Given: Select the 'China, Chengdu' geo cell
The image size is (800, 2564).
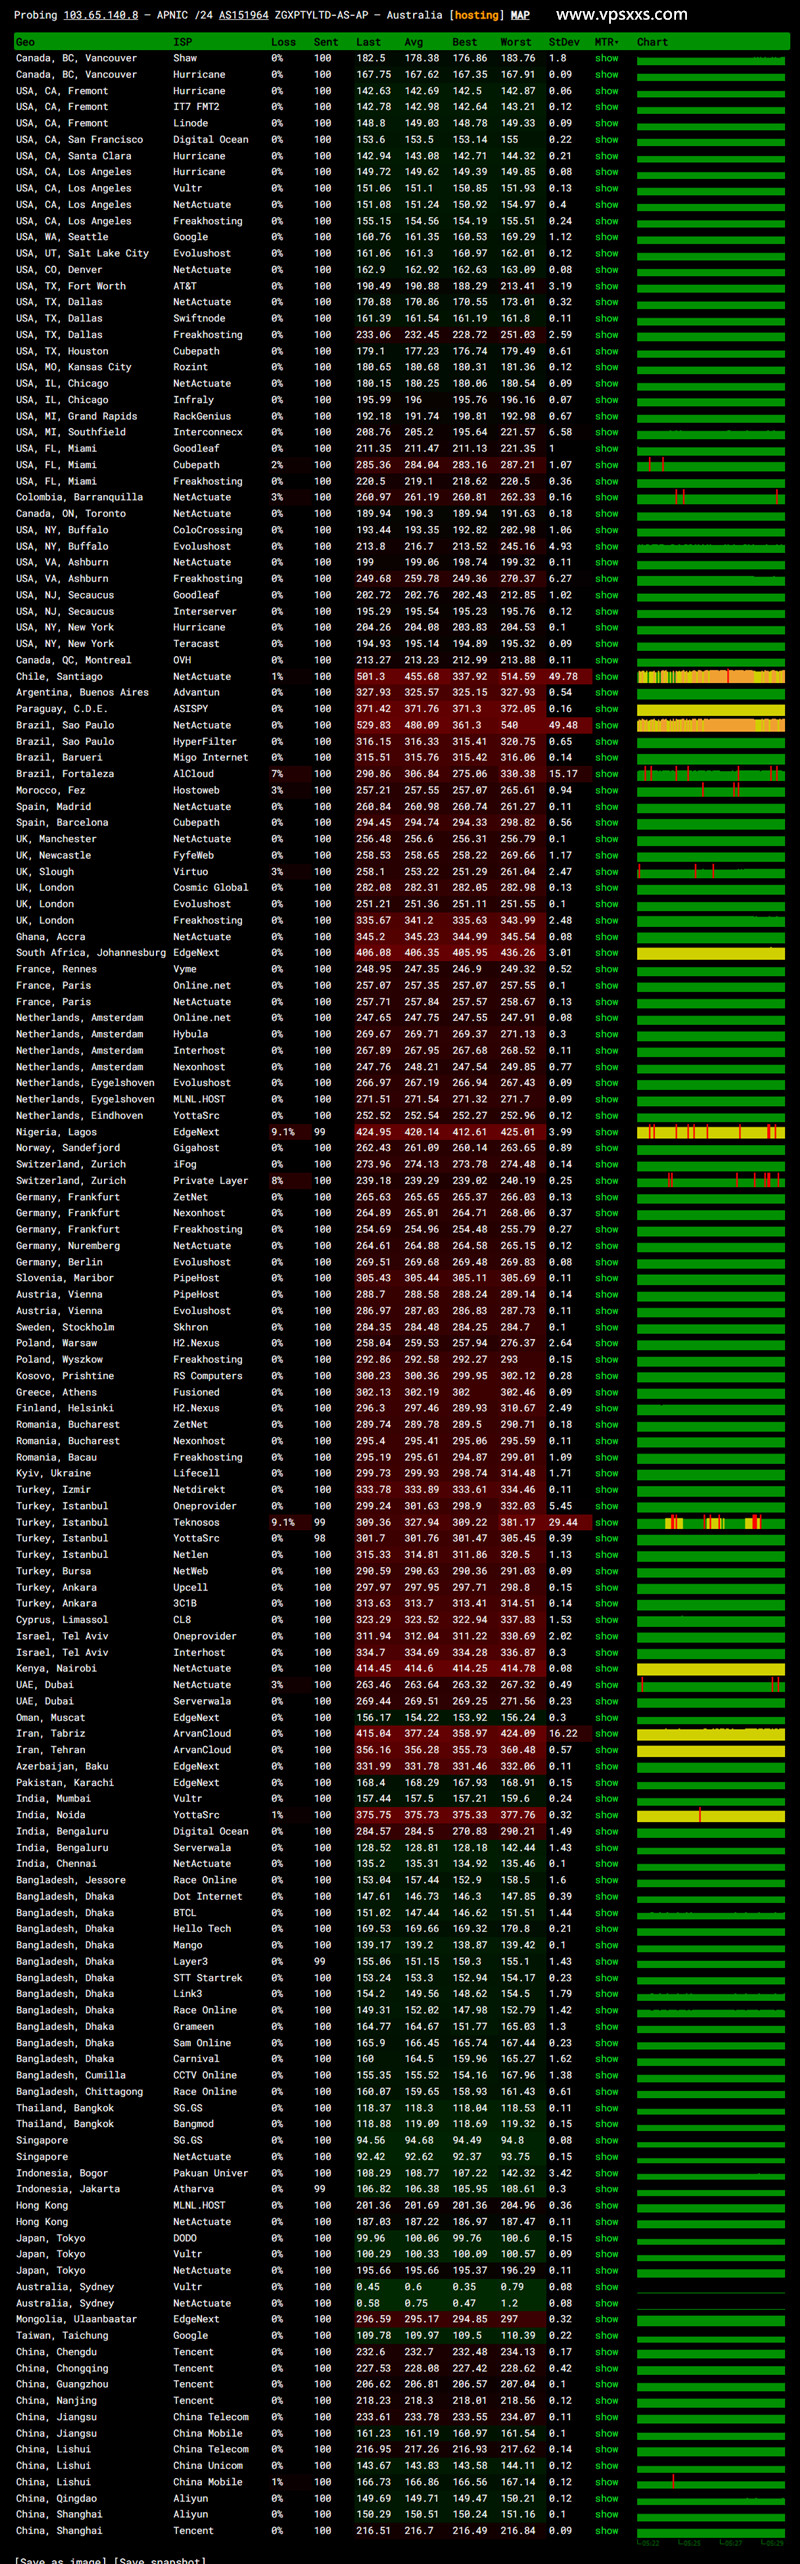Looking at the screenshot, I should [x=56, y=2352].
